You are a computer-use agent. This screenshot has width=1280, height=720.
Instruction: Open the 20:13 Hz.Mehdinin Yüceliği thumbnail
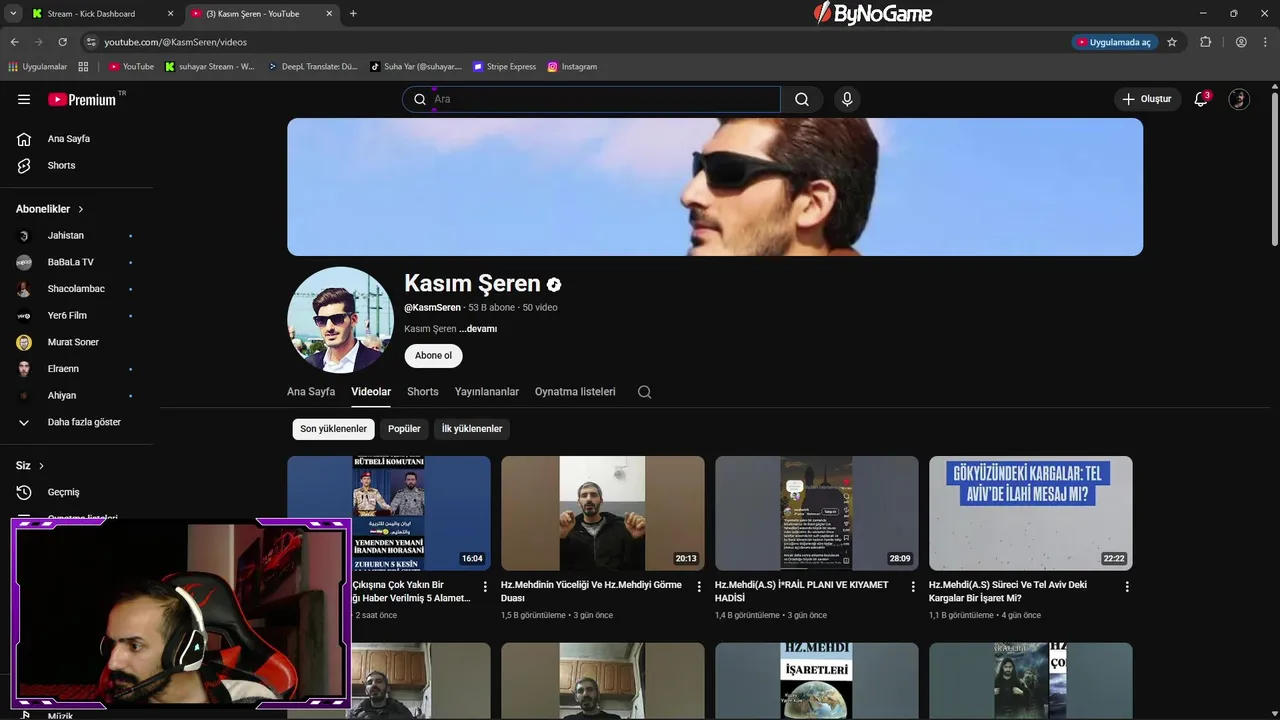(603, 513)
